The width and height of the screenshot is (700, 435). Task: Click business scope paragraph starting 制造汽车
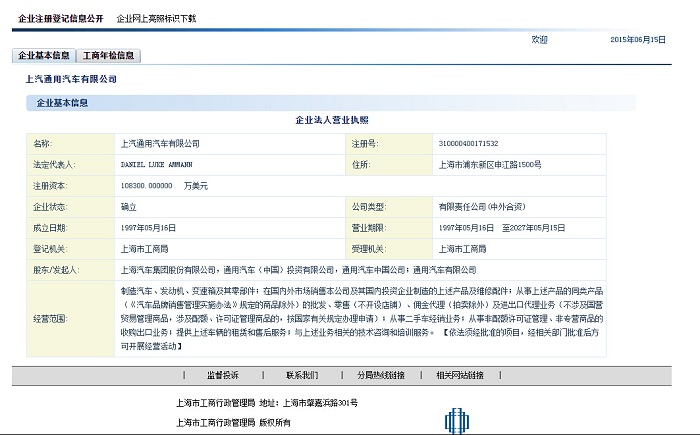tap(362, 318)
